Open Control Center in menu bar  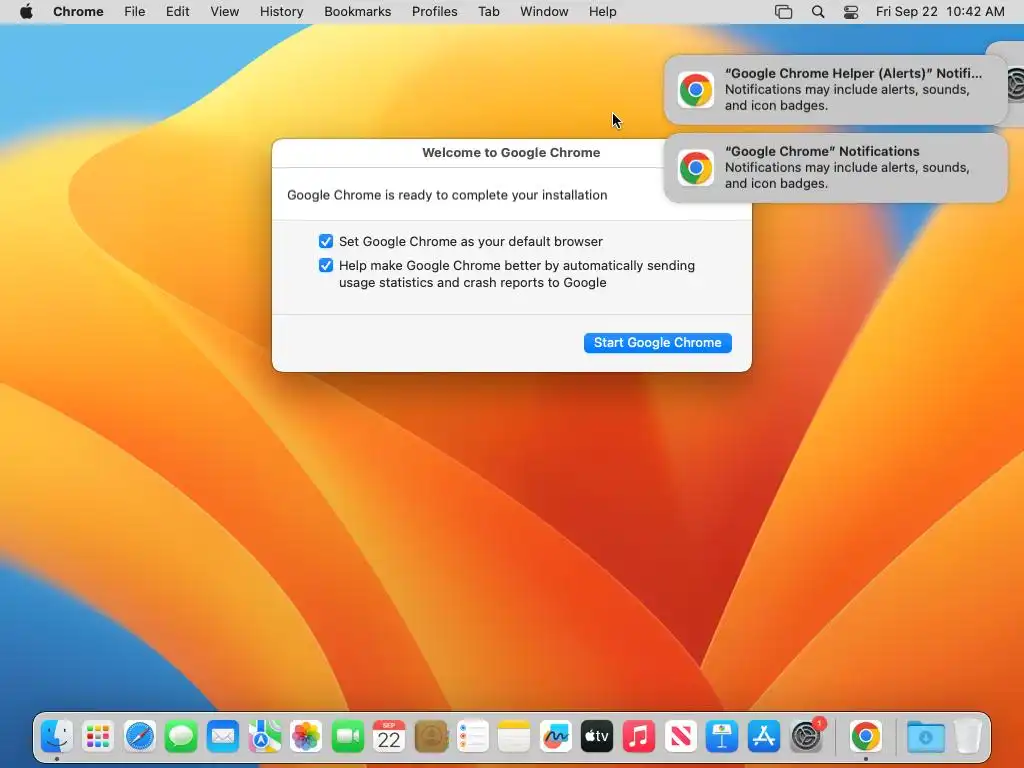[x=851, y=12]
